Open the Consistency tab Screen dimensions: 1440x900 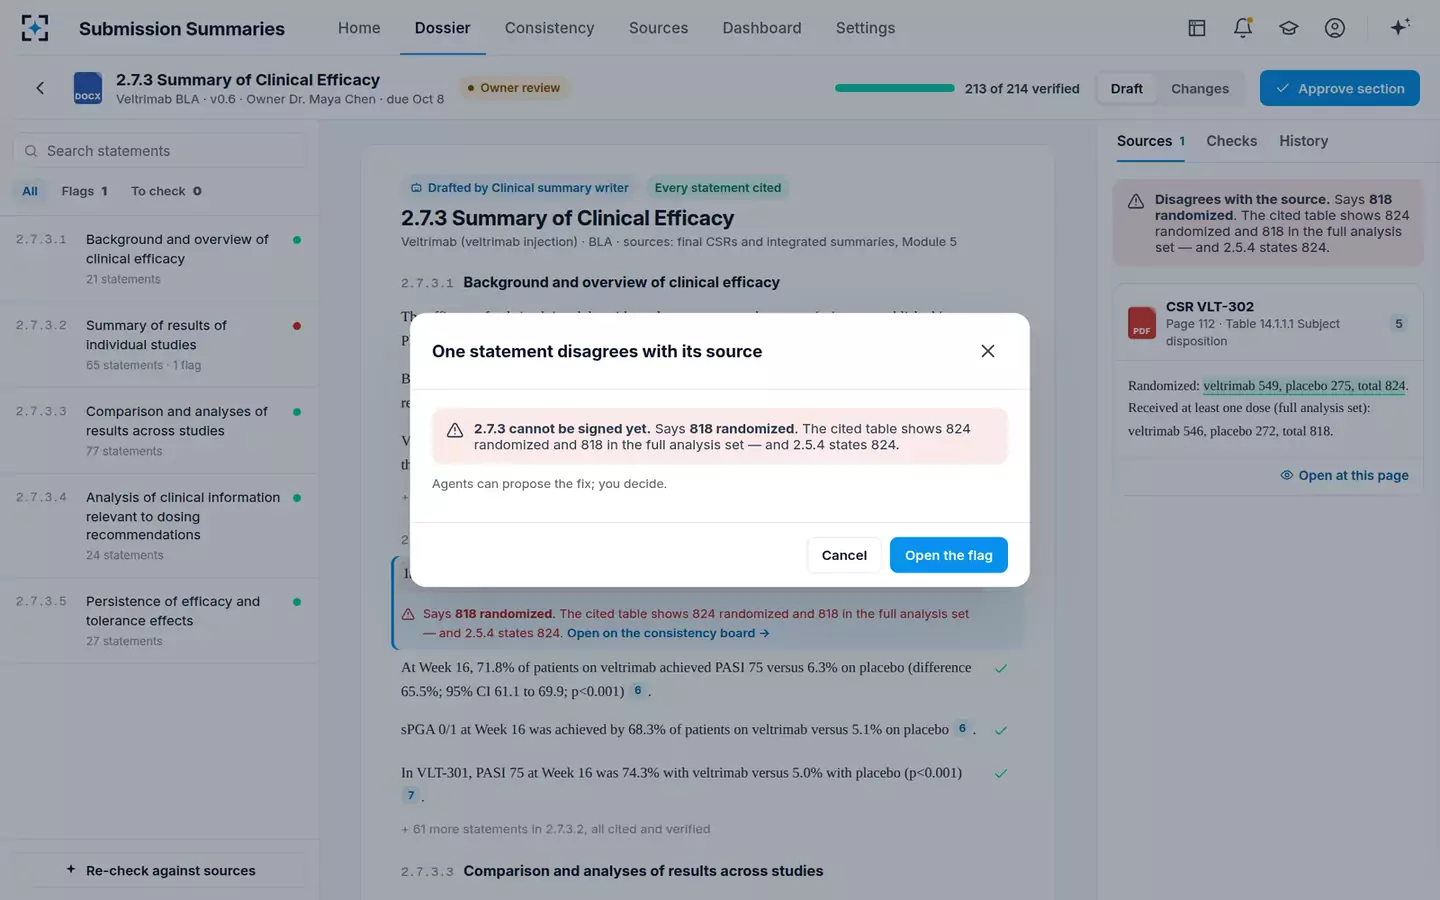(549, 28)
